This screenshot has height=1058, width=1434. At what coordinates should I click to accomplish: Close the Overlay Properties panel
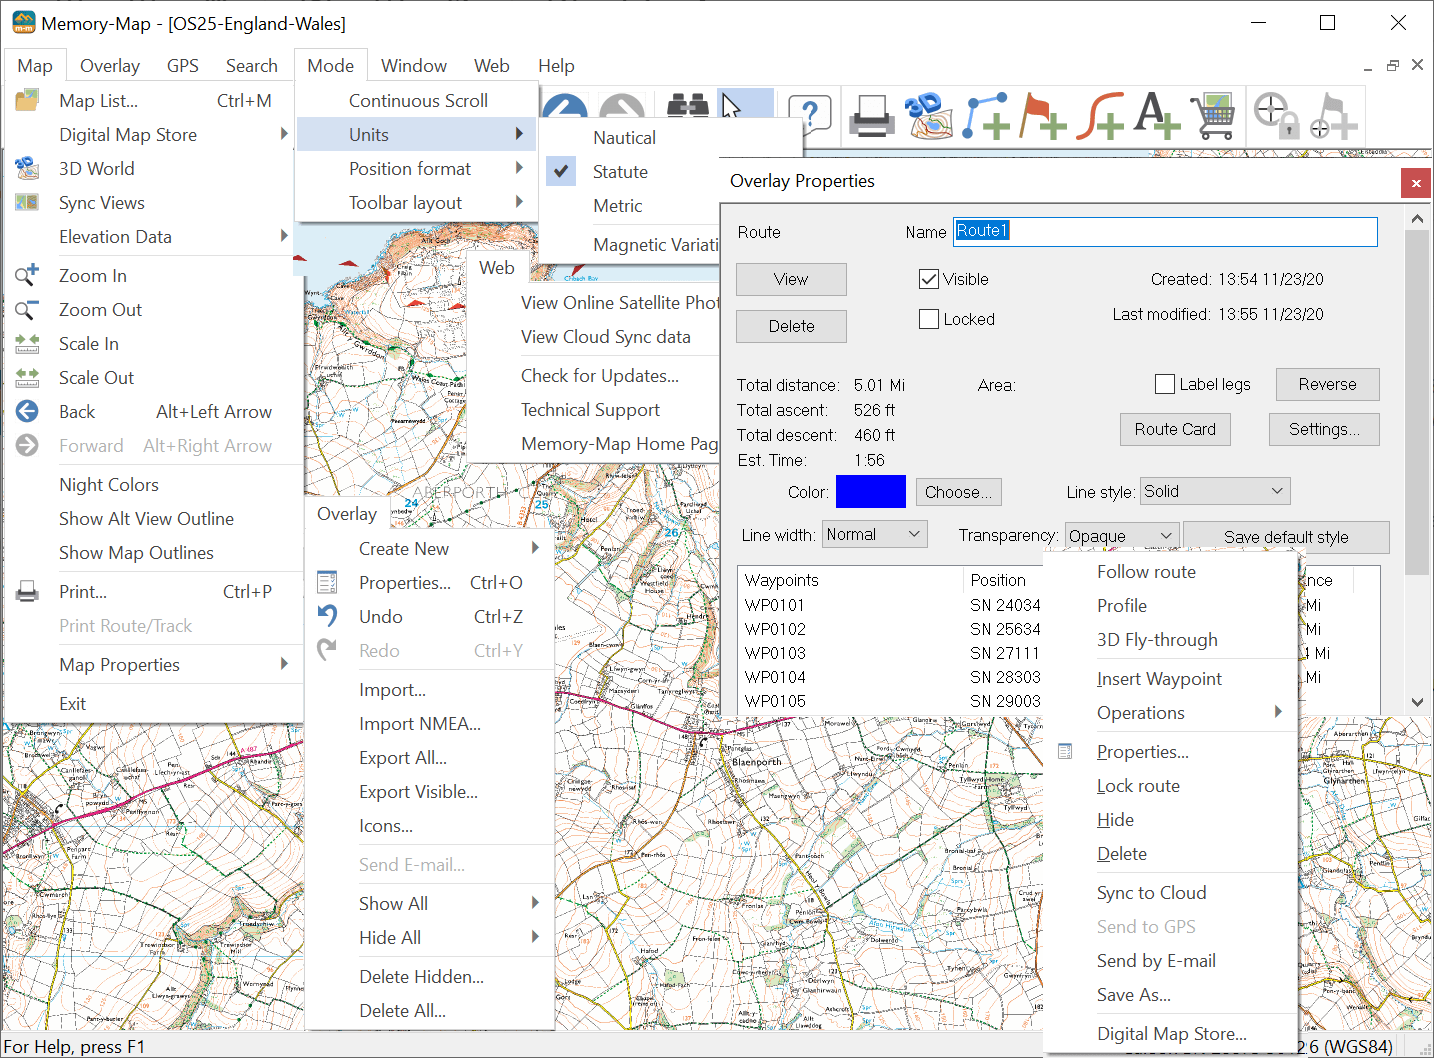coord(1416,183)
